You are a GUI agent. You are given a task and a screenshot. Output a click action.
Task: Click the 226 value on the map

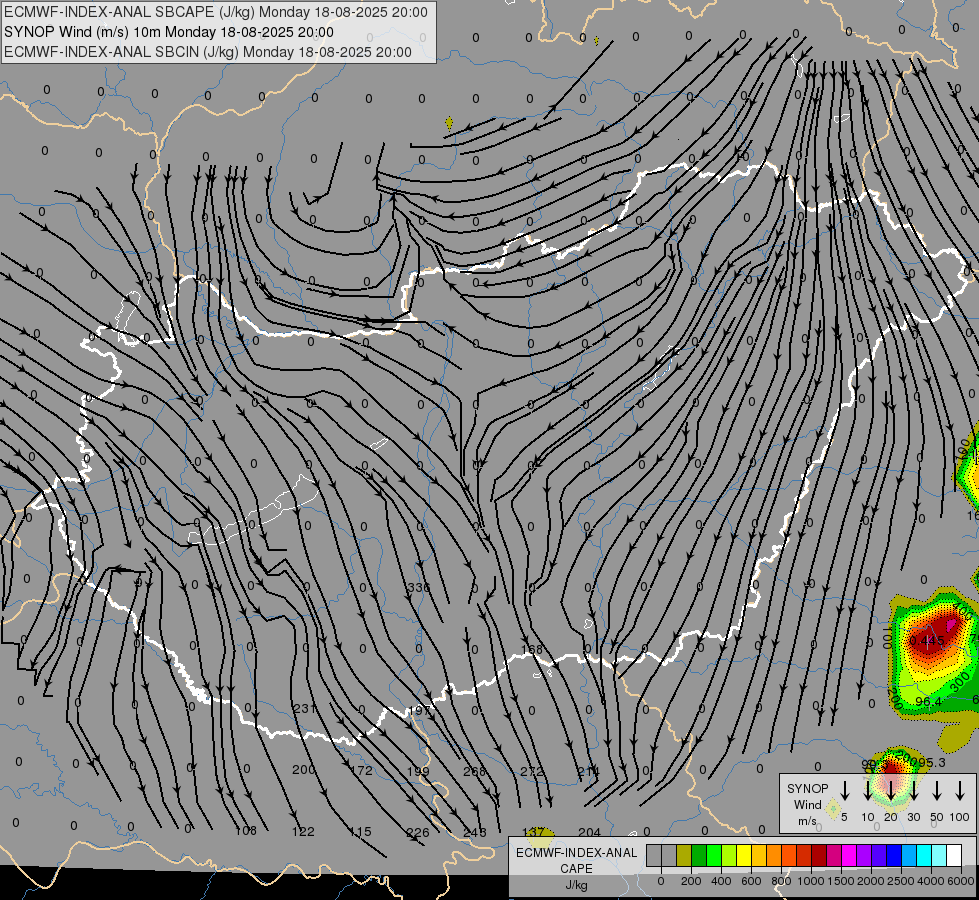418,833
